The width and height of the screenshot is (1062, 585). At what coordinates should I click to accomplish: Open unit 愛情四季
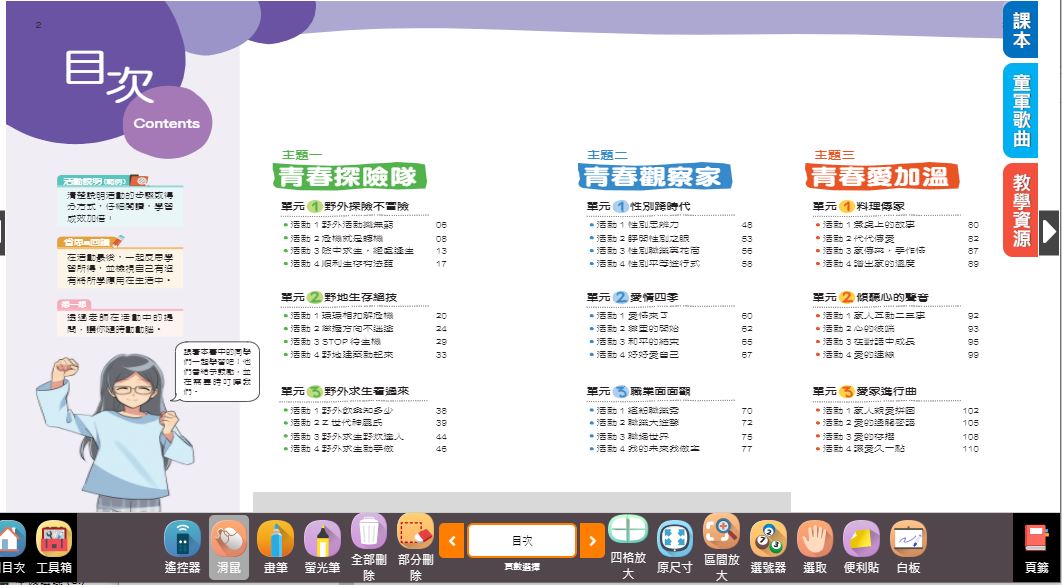(x=633, y=297)
